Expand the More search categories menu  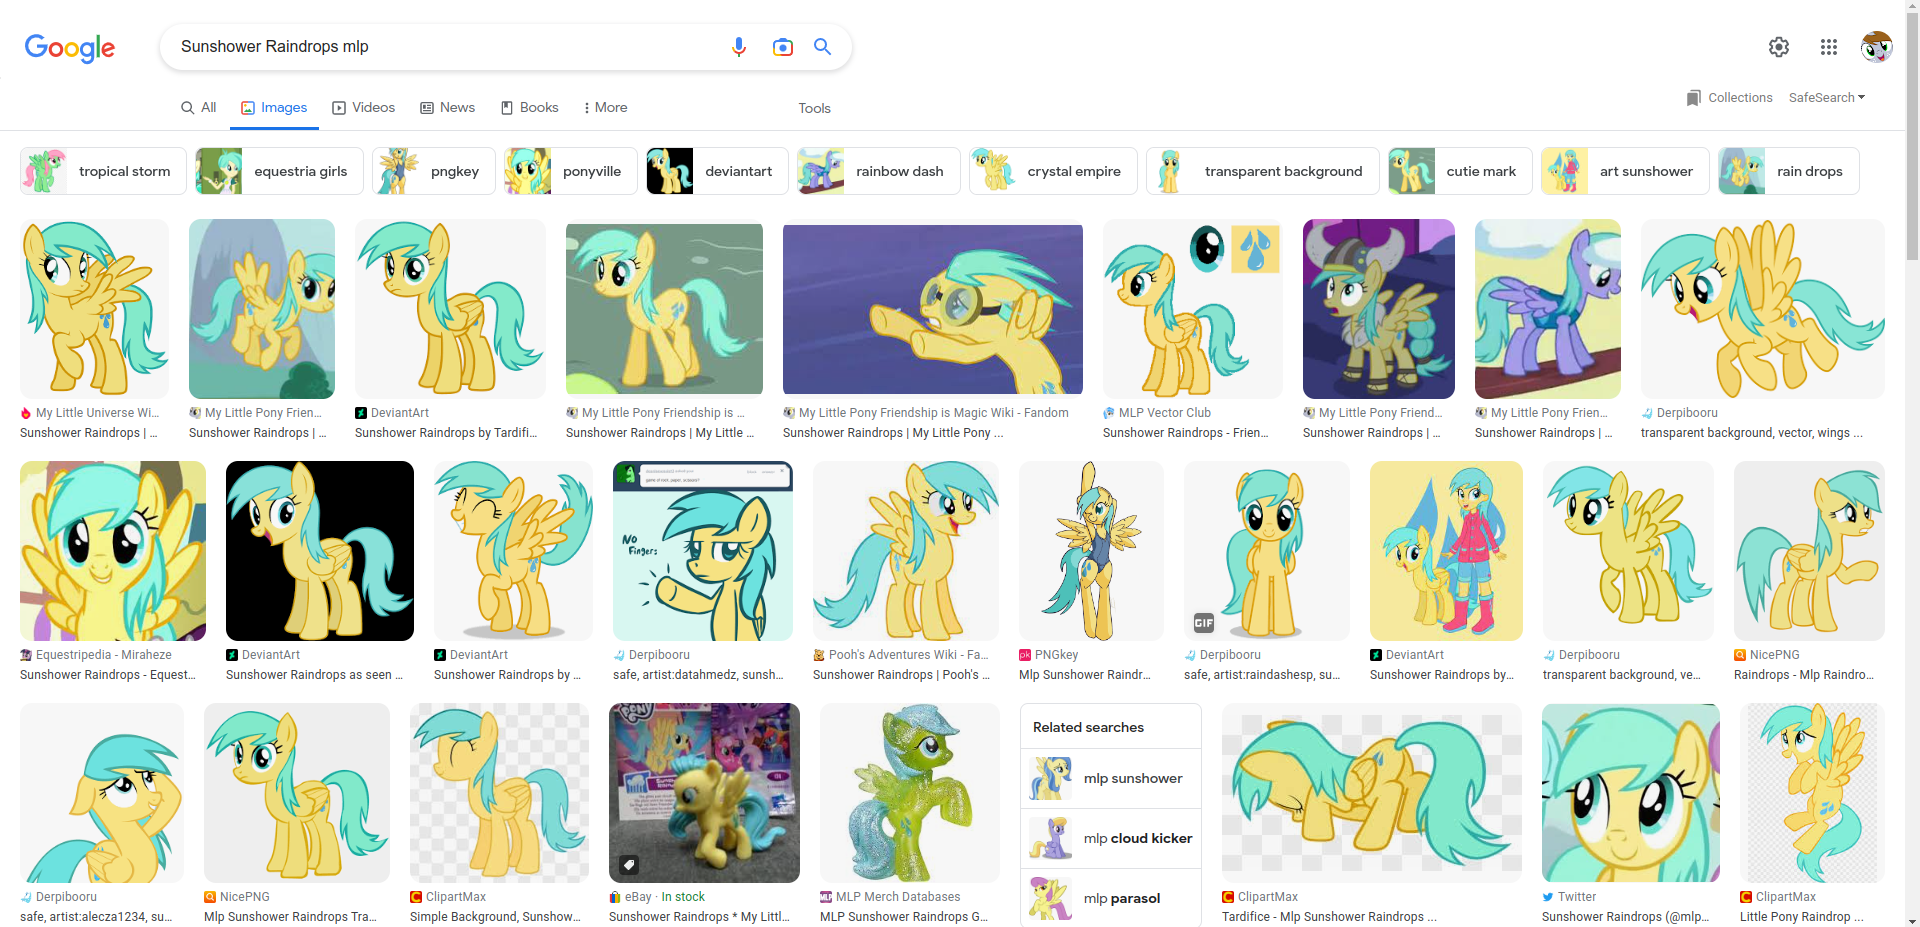tap(605, 108)
